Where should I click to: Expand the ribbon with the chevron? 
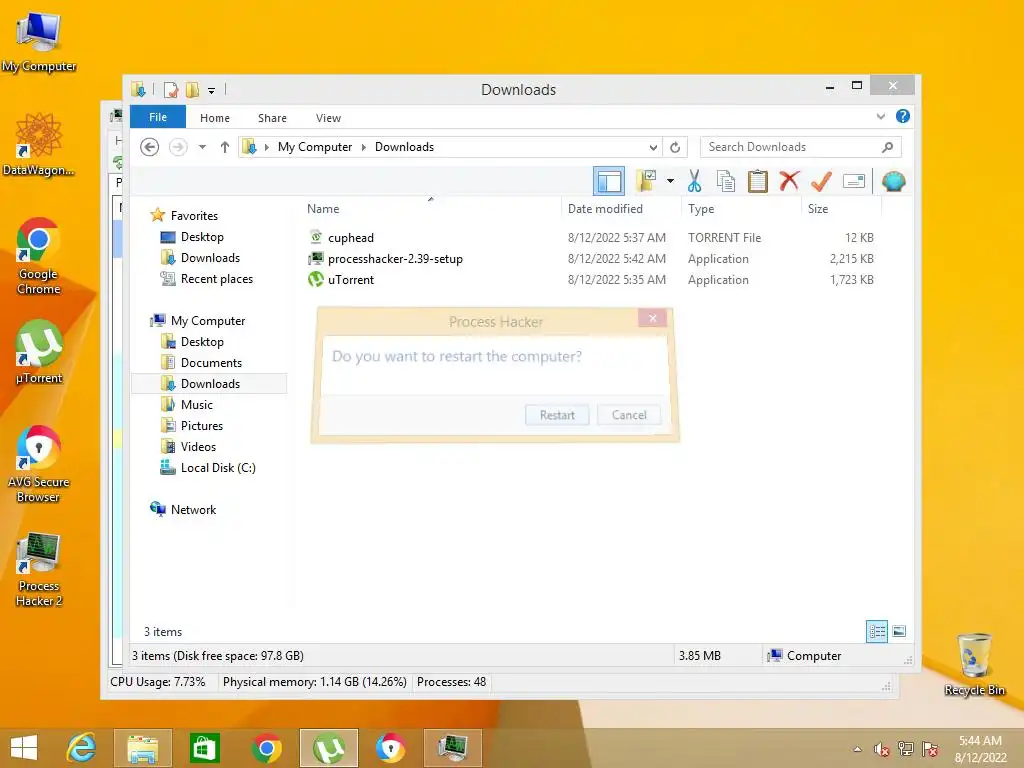(880, 116)
